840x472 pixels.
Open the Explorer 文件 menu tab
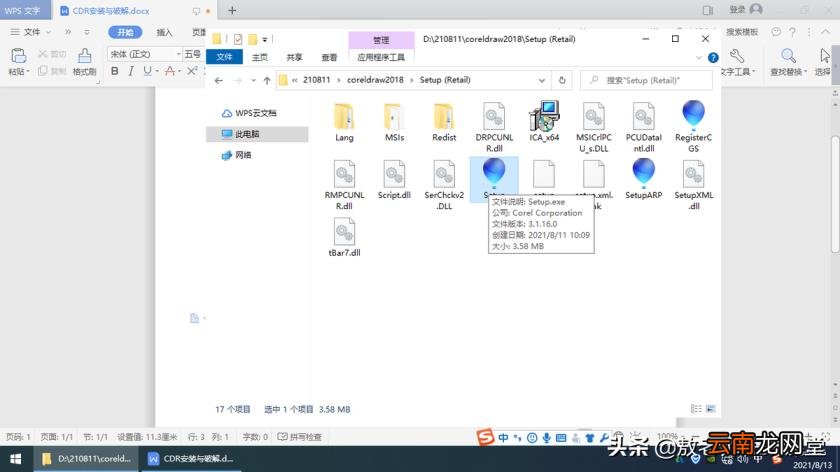point(224,57)
